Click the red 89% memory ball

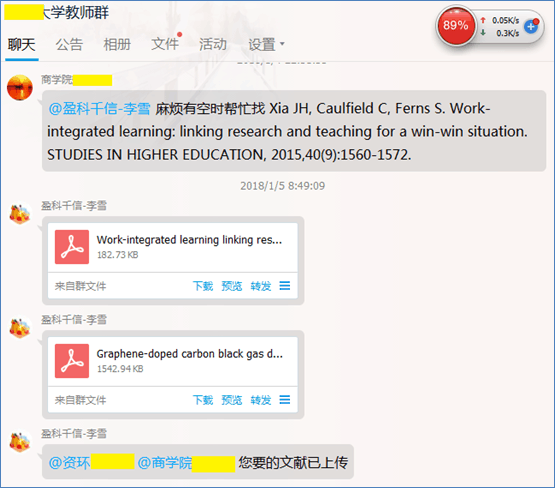(x=456, y=25)
